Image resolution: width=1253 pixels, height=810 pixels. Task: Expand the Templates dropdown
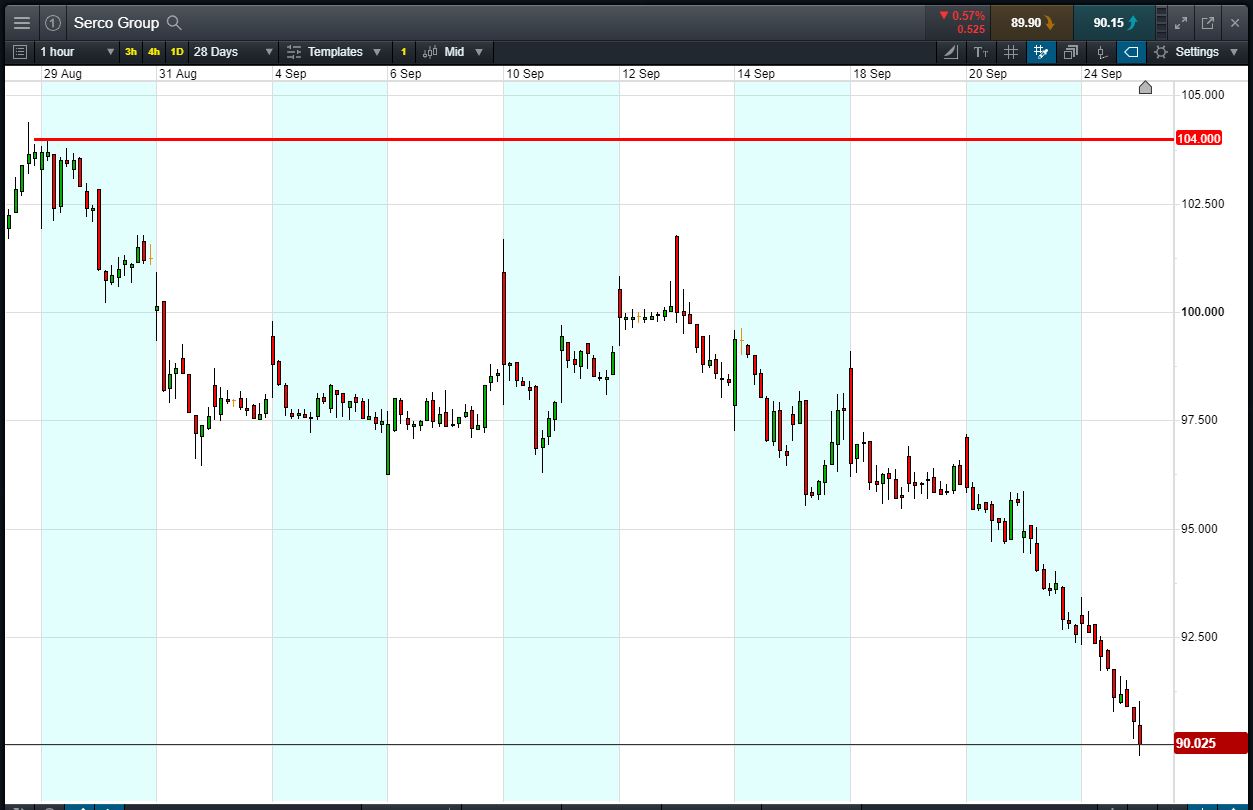tap(333, 52)
